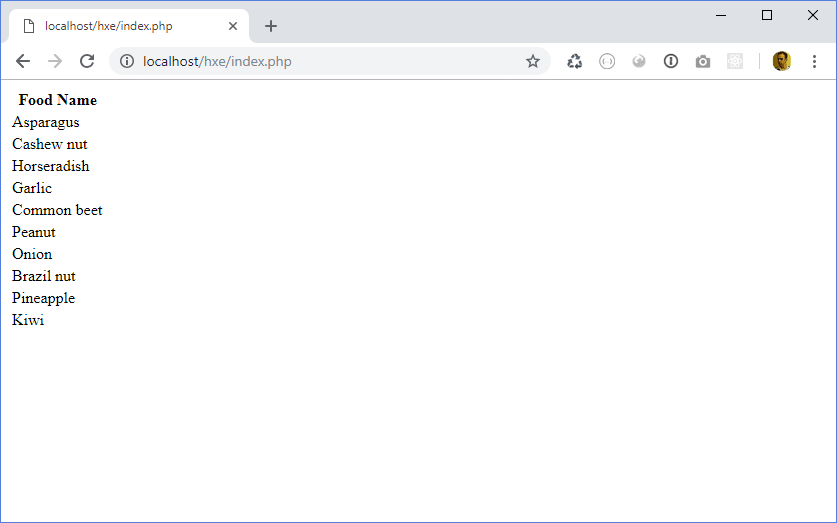Click the Pineapple entry
The height and width of the screenshot is (523, 837).
pyautogui.click(x=43, y=298)
